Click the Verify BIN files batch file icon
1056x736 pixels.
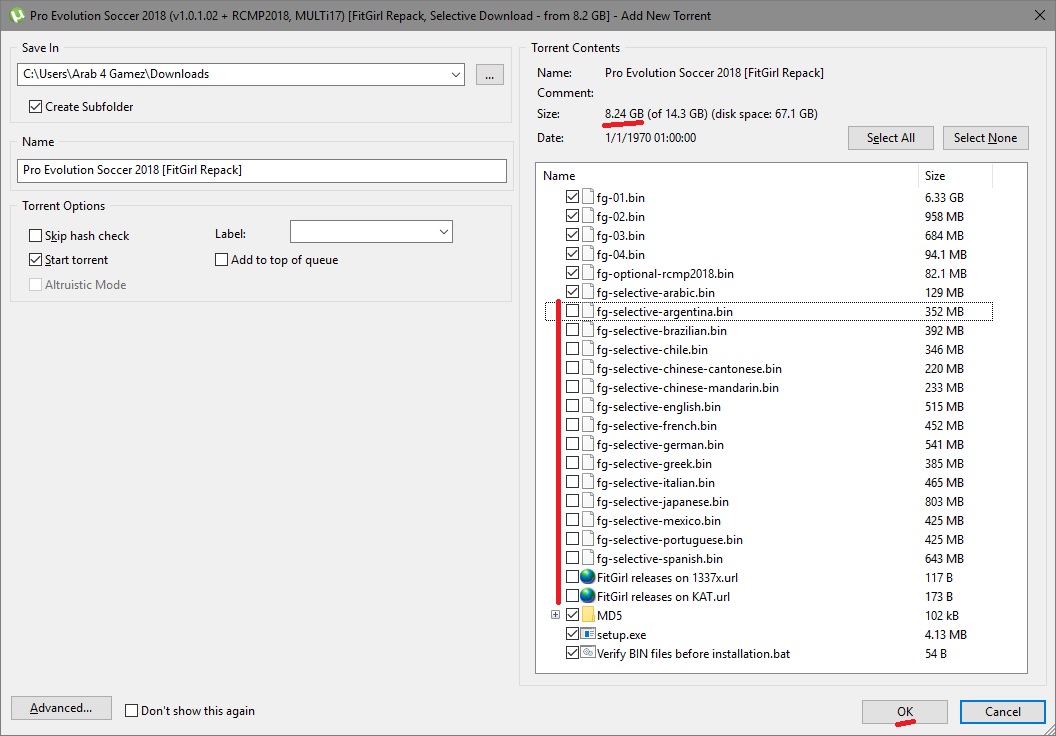[588, 653]
